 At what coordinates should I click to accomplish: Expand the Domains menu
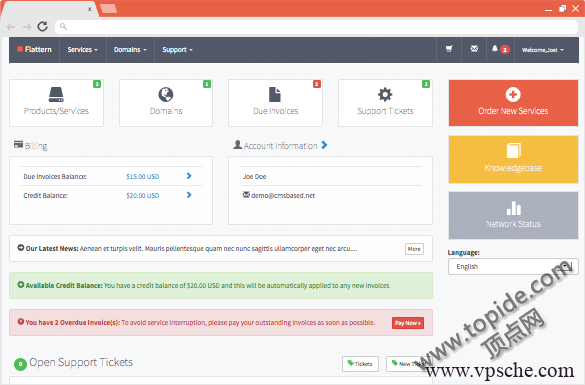pos(130,50)
